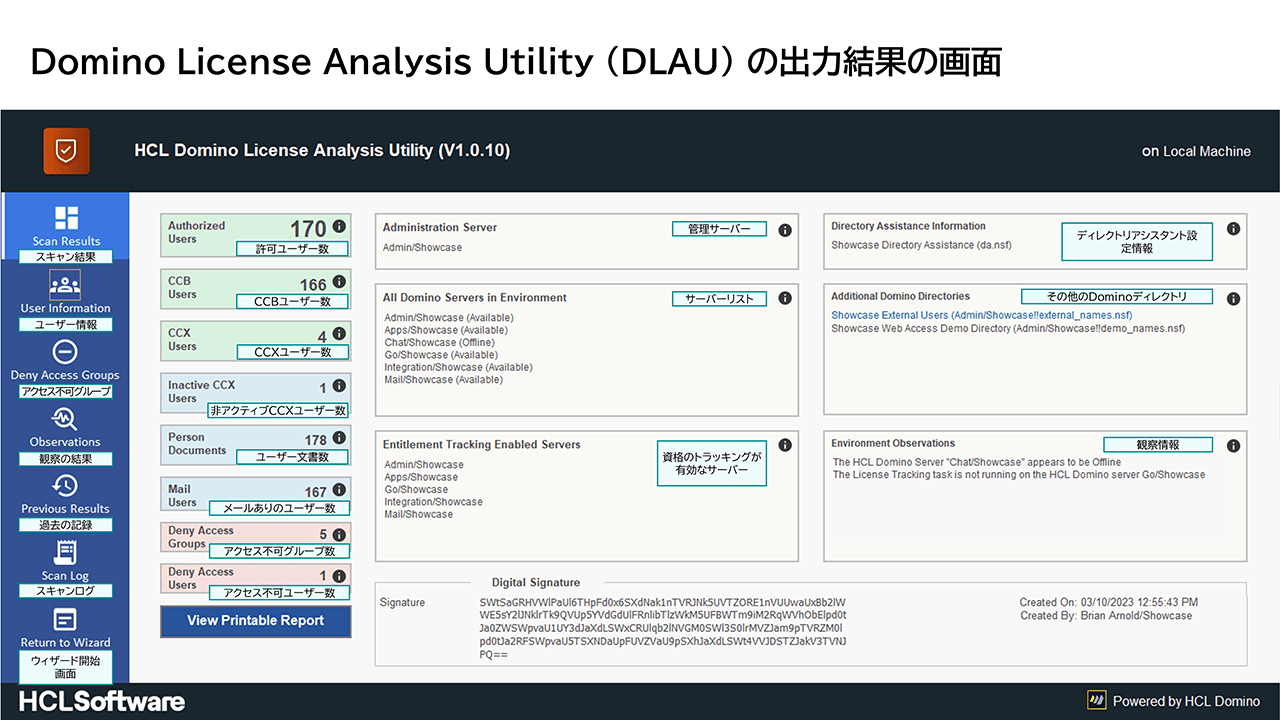Screen dimensions: 1280x720
Task: Select the Observations menu label
Action: pyautogui.click(x=65, y=442)
